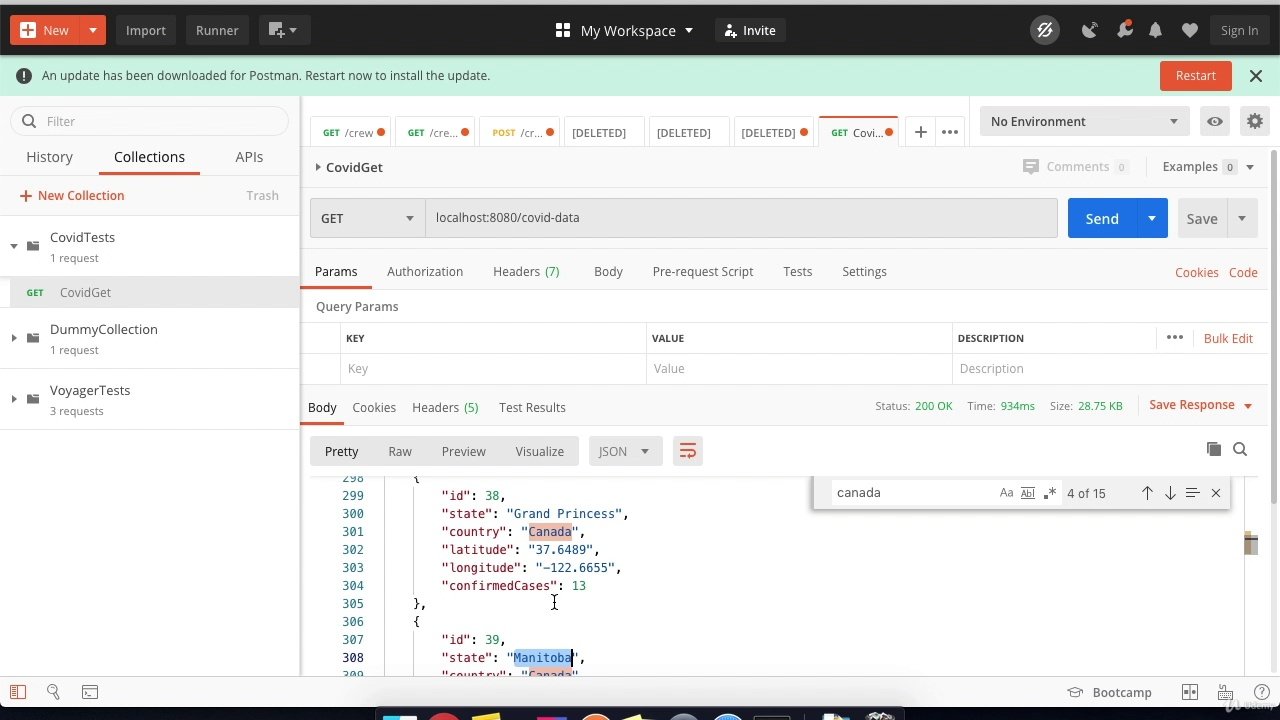Open the workspaces grid icon

[x=563, y=30]
